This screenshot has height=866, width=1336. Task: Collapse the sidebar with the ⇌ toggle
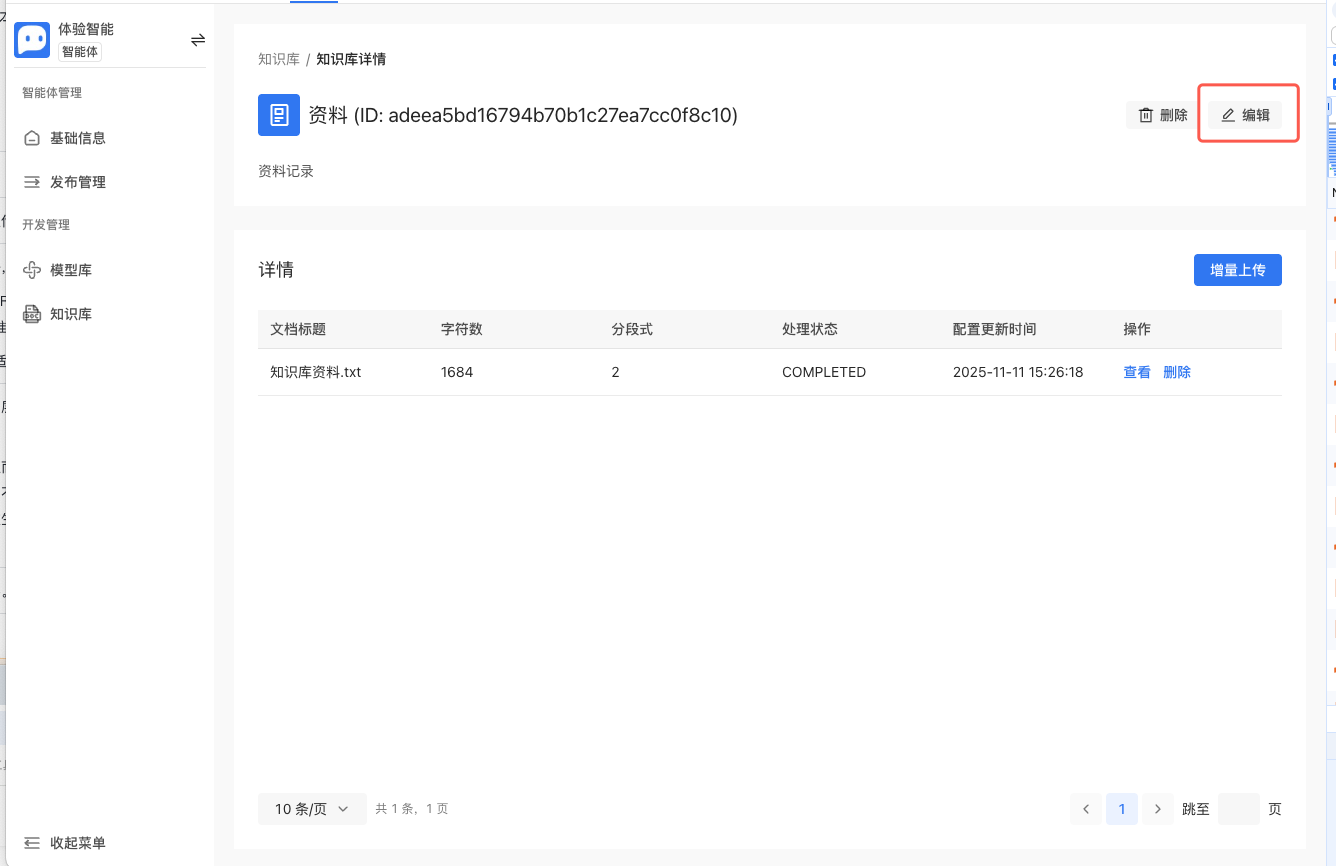click(x=197, y=39)
